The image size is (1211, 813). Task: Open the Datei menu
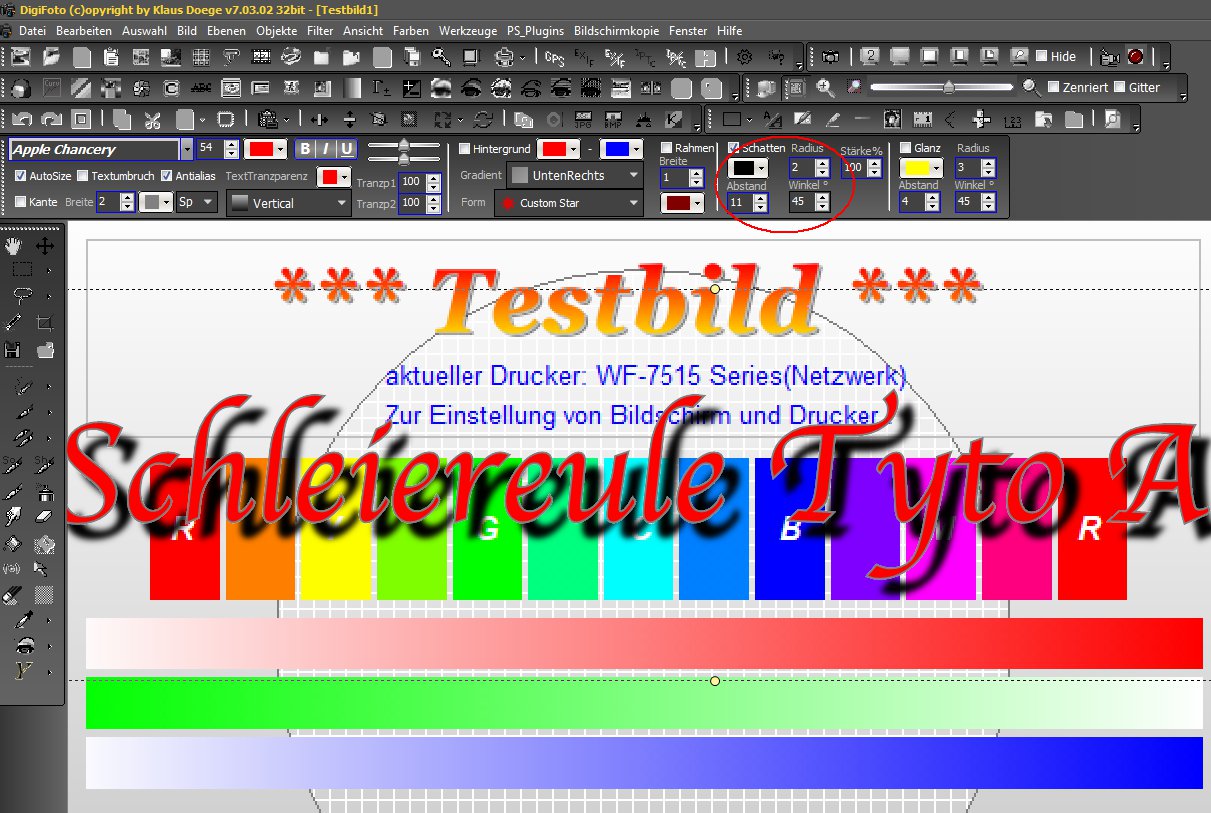[x=32, y=31]
